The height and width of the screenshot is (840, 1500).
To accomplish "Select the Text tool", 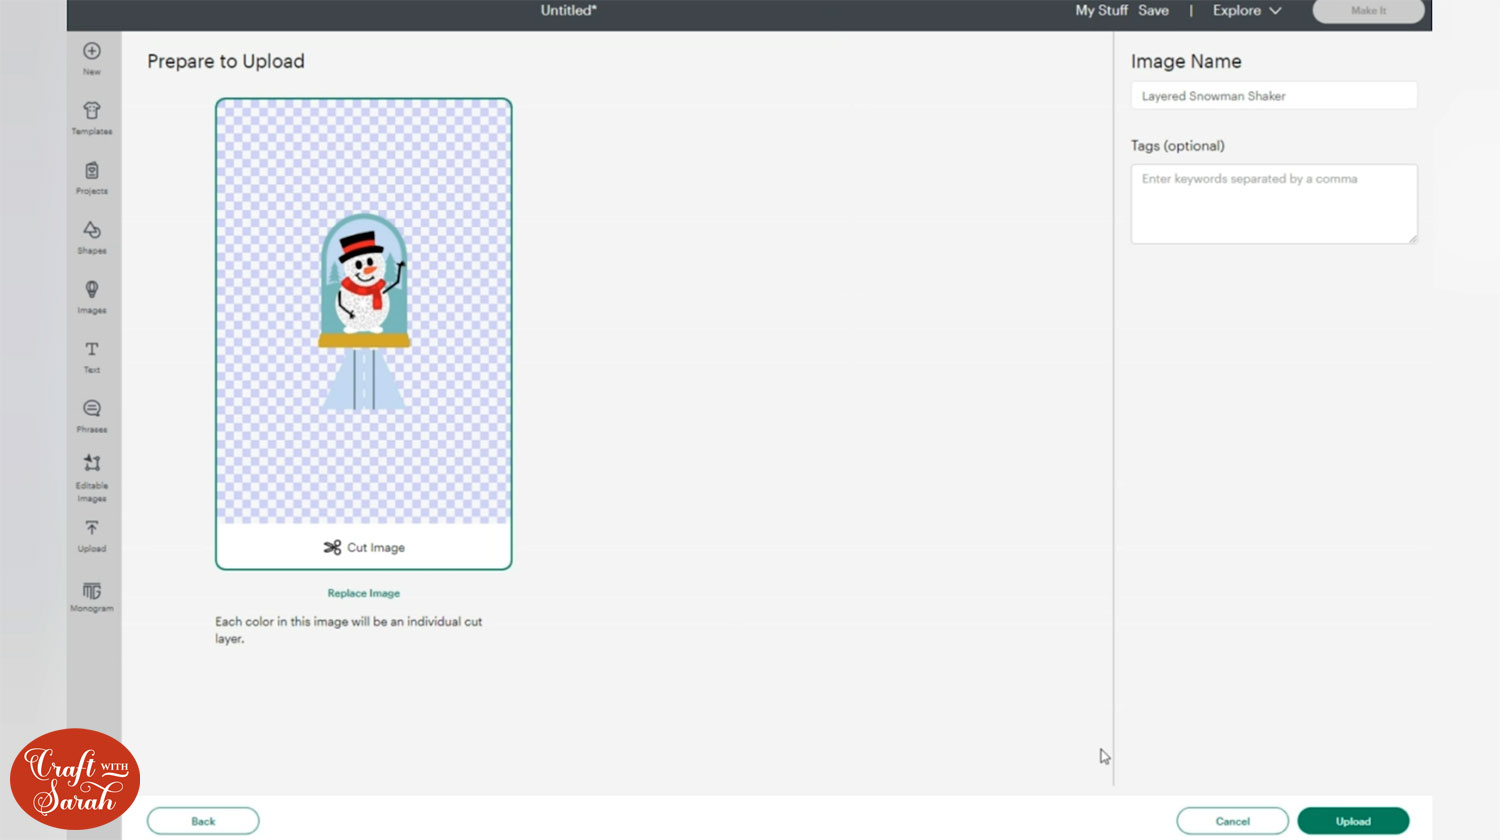I will tap(92, 357).
